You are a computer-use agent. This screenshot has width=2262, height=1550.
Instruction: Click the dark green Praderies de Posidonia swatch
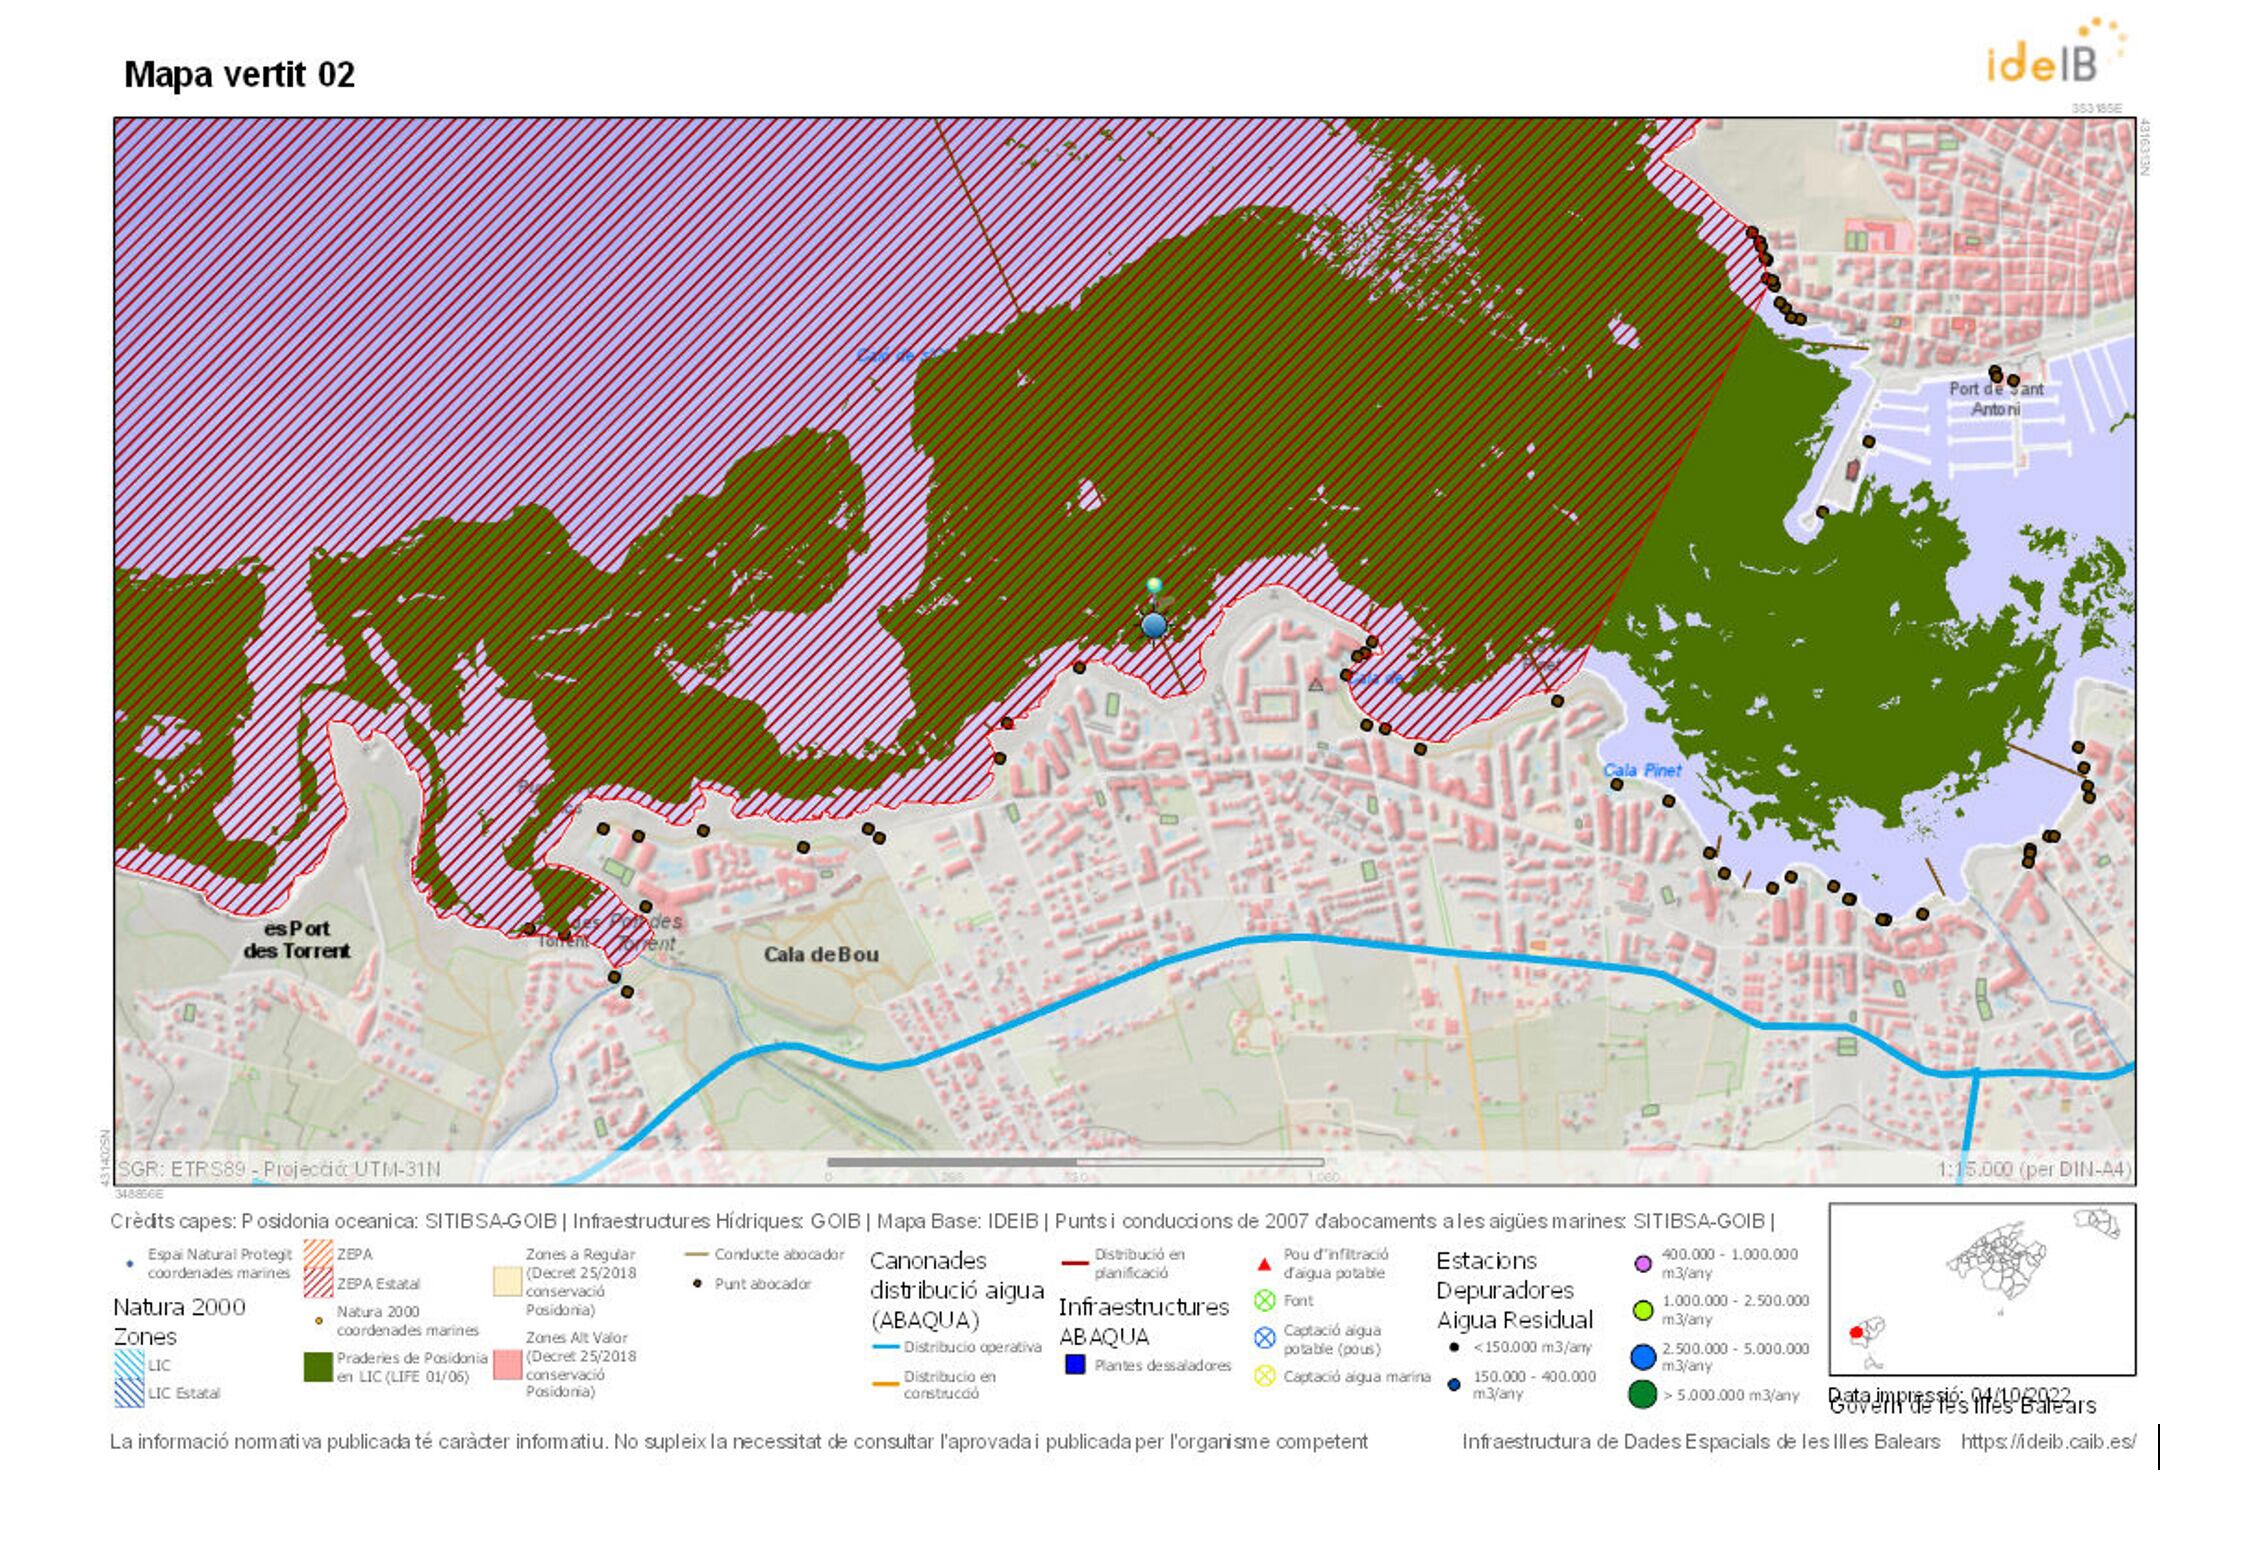tap(318, 1367)
